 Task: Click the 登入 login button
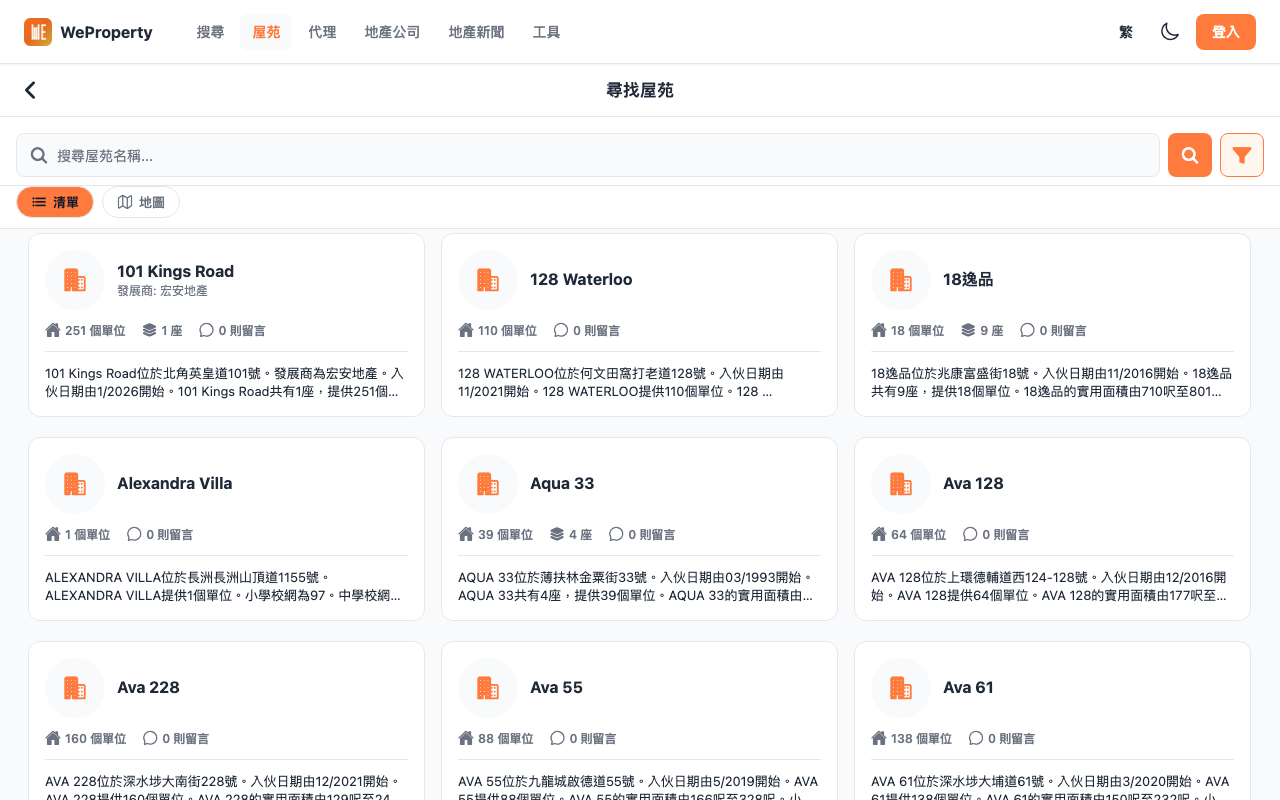pyautogui.click(x=1226, y=32)
